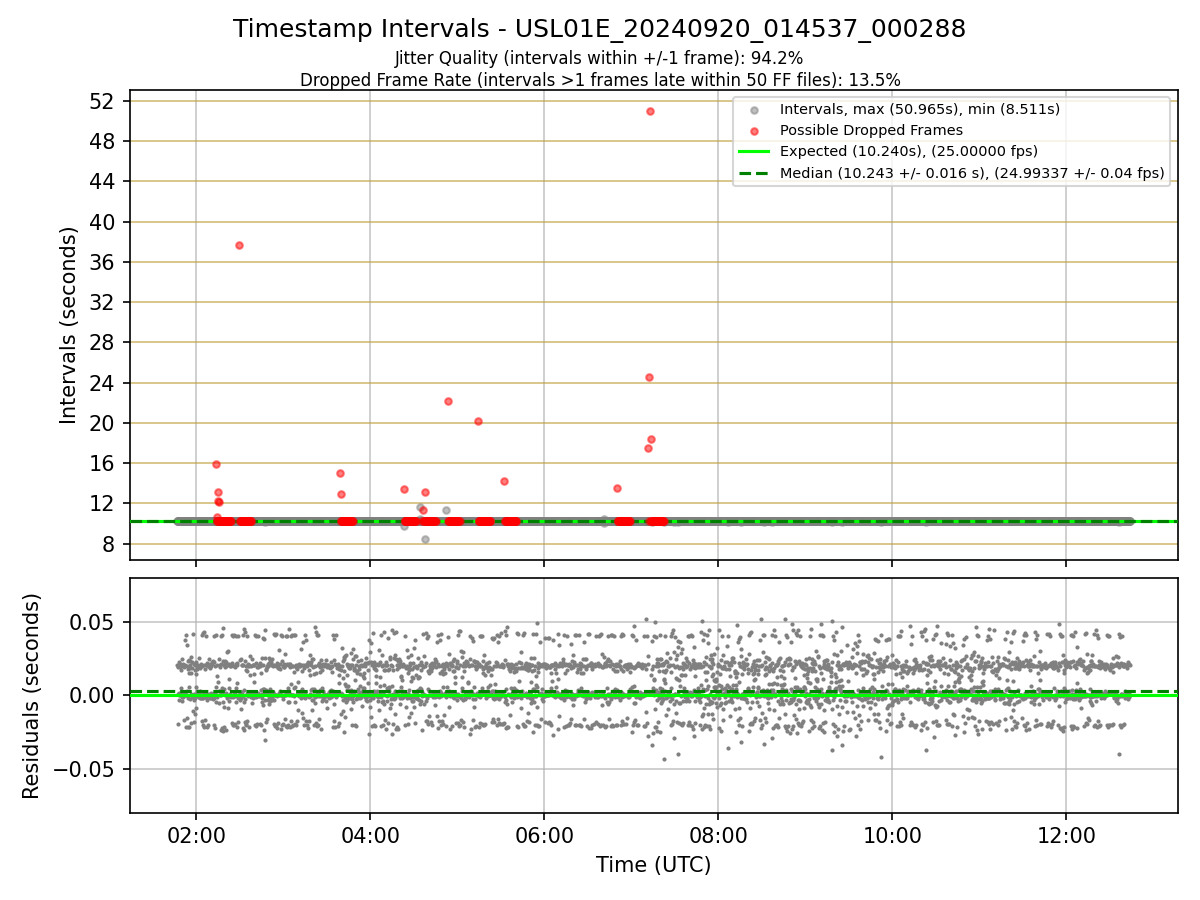Click legend entry 'Intervals, max (50.965s), min (8.511s)'
This screenshot has width=1200, height=900.
pos(920,109)
